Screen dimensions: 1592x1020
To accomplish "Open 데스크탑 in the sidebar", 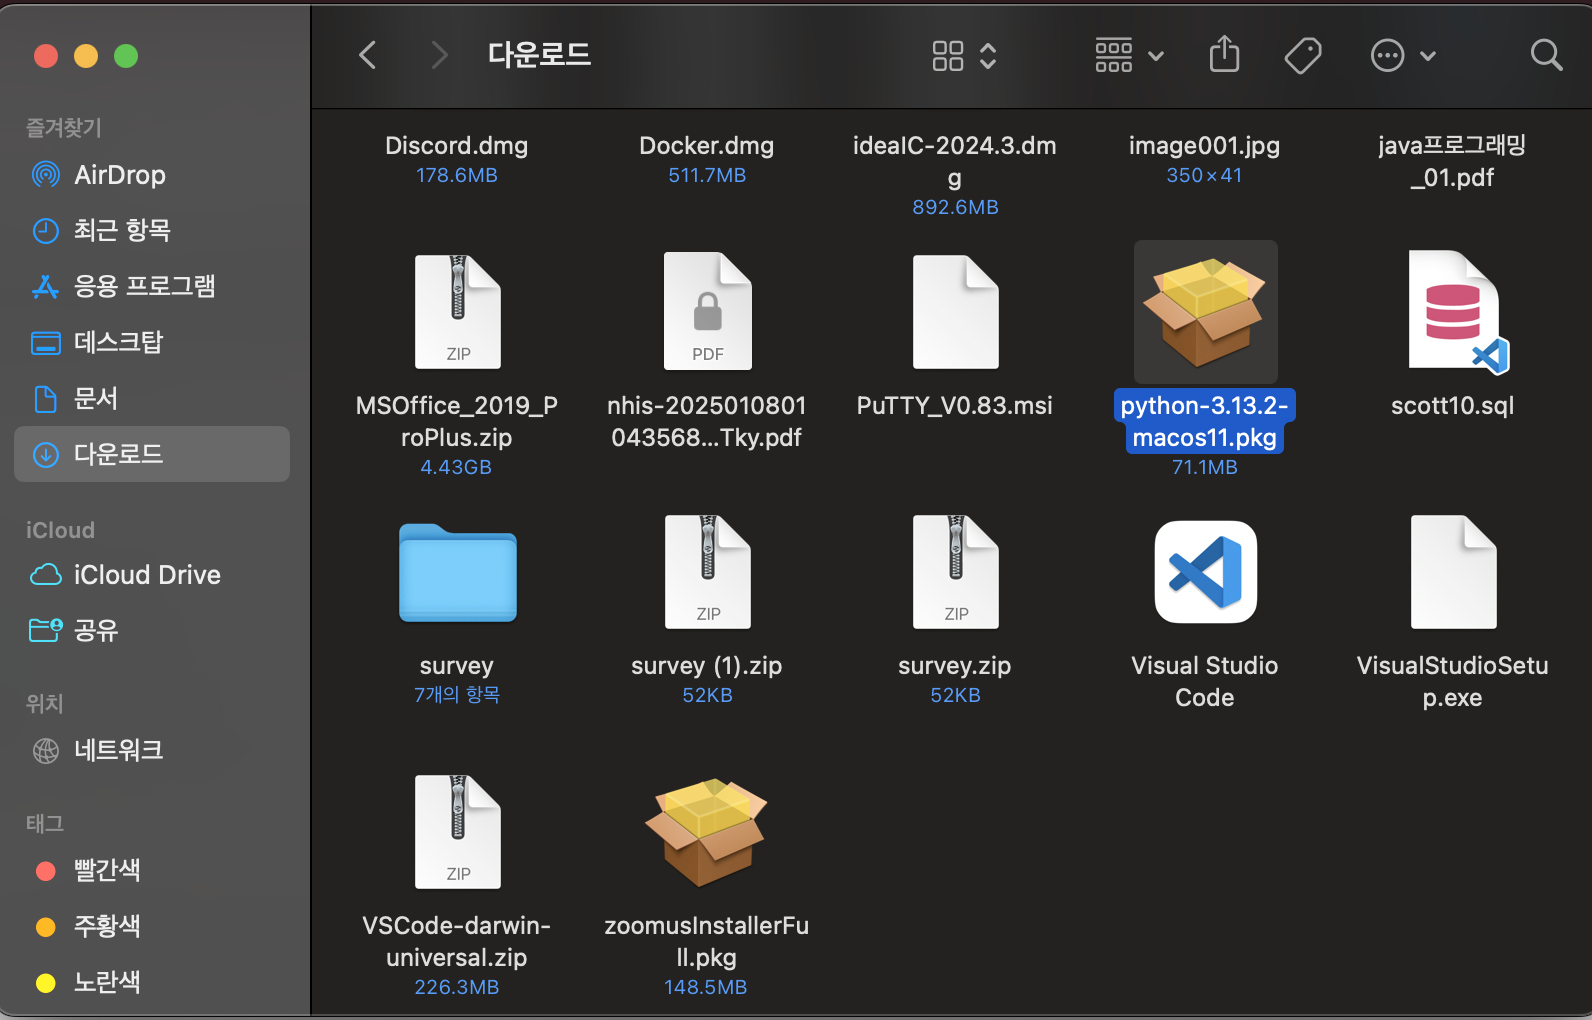I will click(152, 343).
